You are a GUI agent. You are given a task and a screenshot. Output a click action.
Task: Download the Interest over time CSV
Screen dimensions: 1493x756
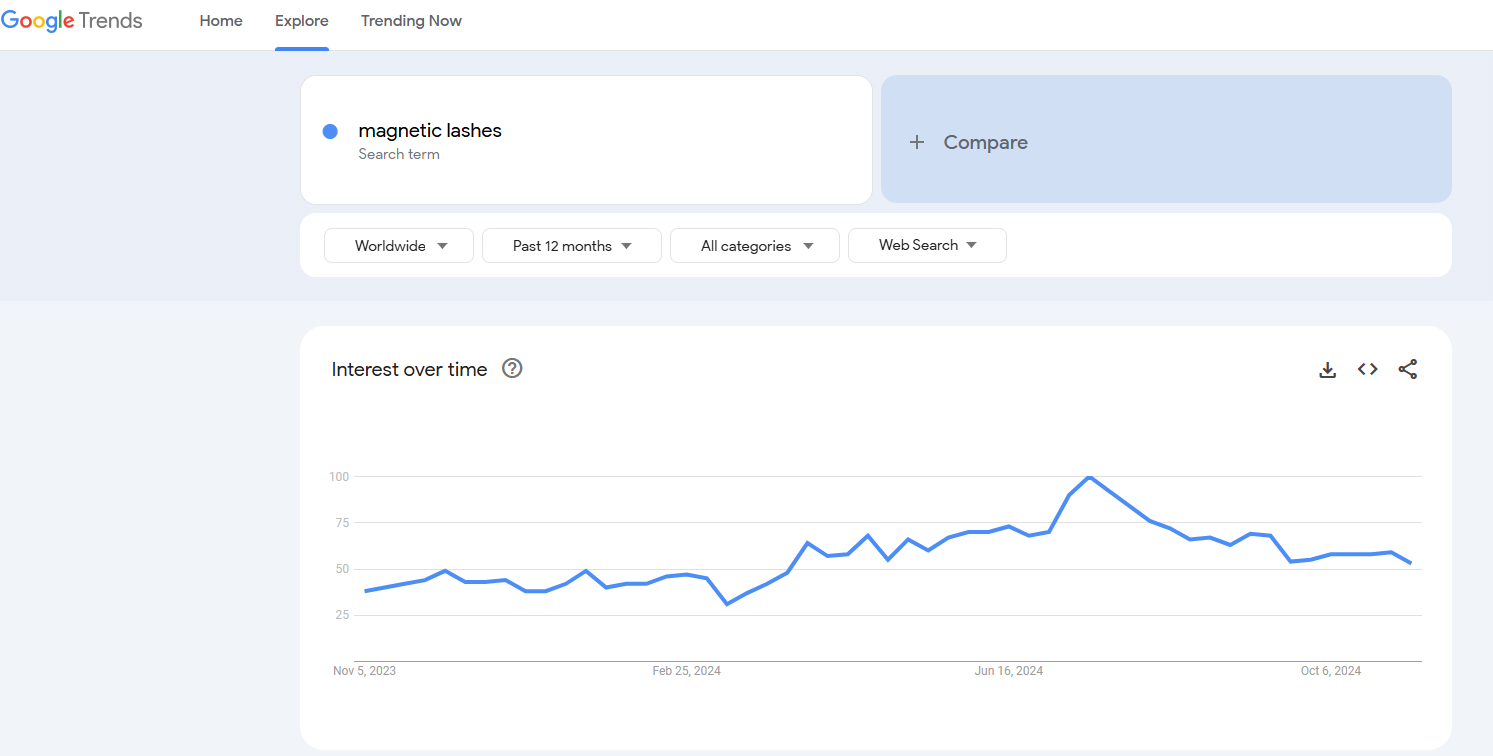coord(1328,370)
